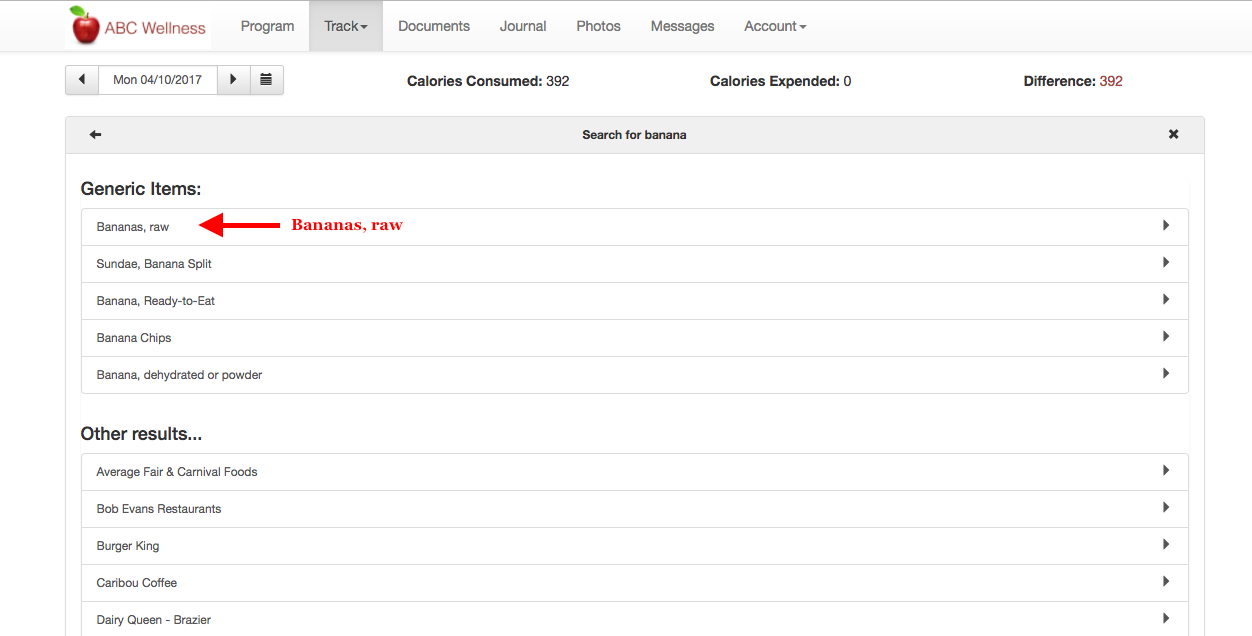The width and height of the screenshot is (1252, 636).
Task: Open the Account dropdown menu
Action: [x=775, y=26]
